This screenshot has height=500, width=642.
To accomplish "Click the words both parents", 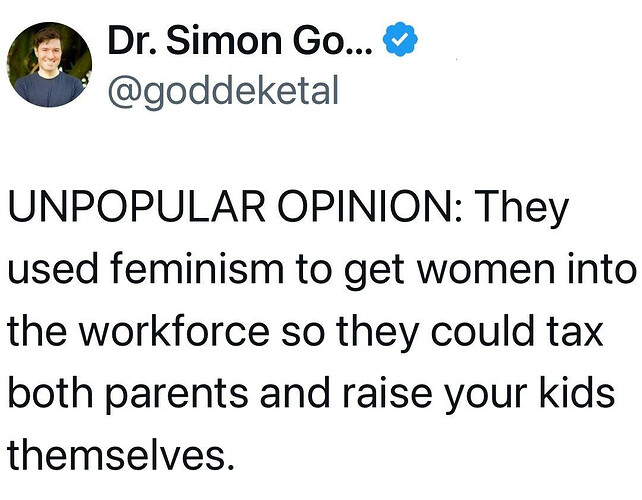I will pyautogui.click(x=128, y=394).
